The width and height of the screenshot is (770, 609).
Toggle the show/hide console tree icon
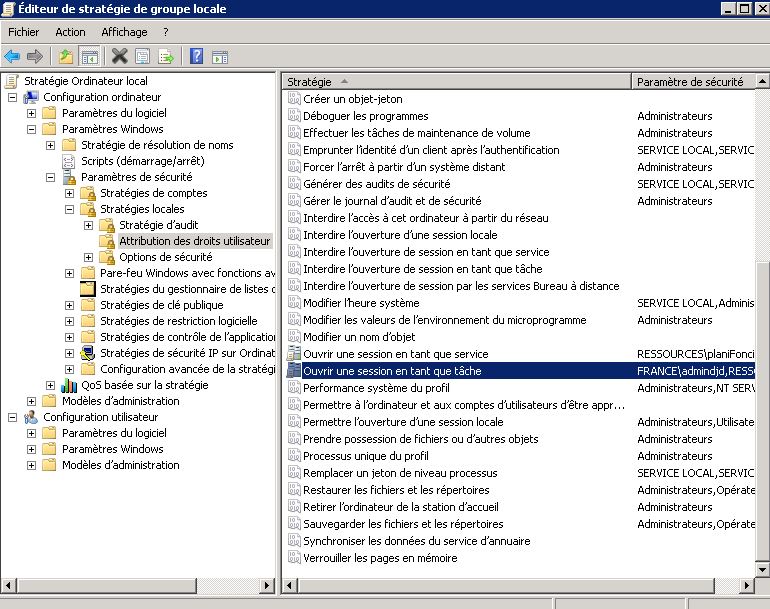pos(89,56)
